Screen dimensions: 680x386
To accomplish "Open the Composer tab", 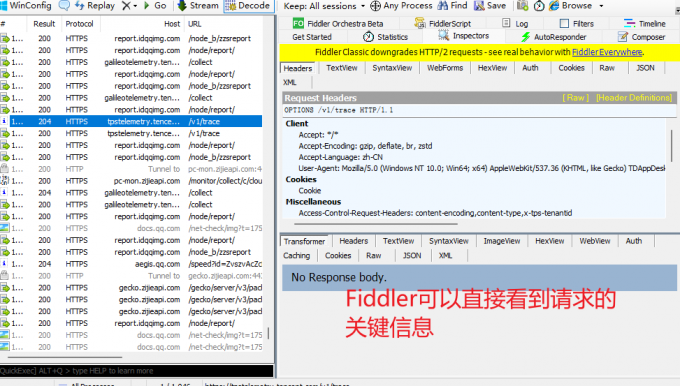I will click(641, 37).
